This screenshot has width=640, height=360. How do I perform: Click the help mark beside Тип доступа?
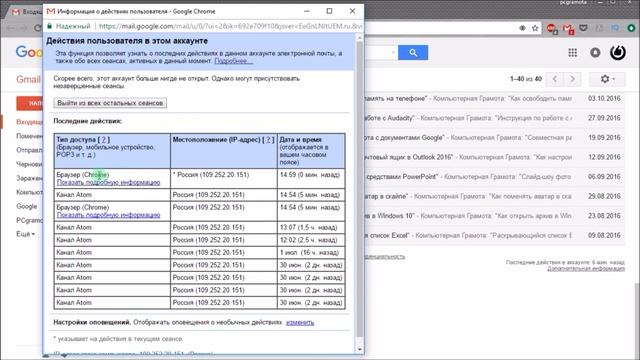(x=104, y=140)
